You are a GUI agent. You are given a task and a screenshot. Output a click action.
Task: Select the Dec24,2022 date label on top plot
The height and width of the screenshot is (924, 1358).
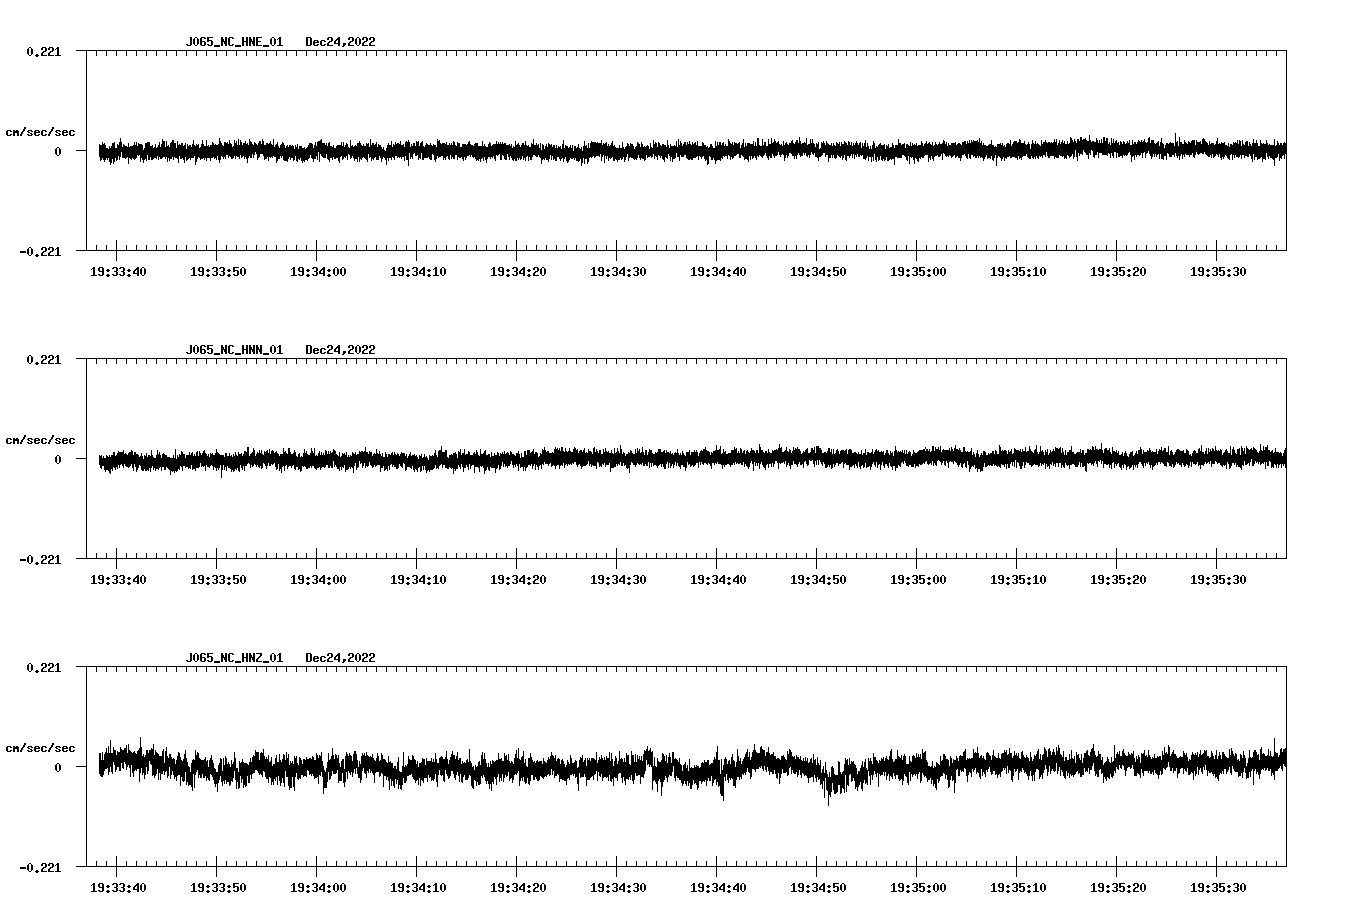tap(341, 42)
